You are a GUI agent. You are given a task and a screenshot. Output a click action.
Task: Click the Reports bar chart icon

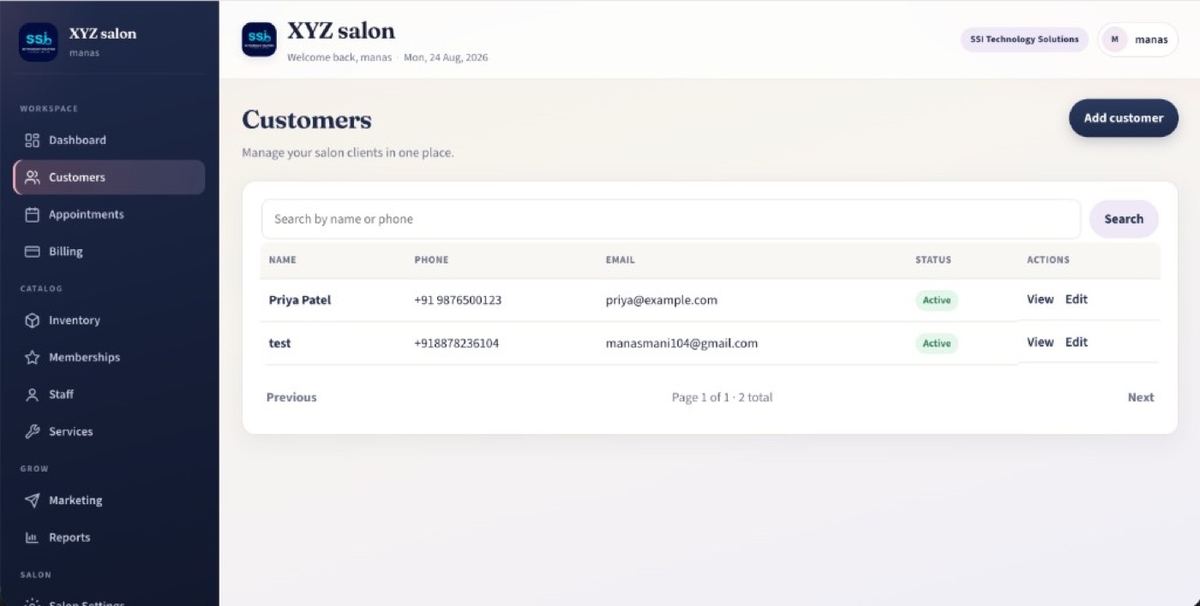pos(32,537)
